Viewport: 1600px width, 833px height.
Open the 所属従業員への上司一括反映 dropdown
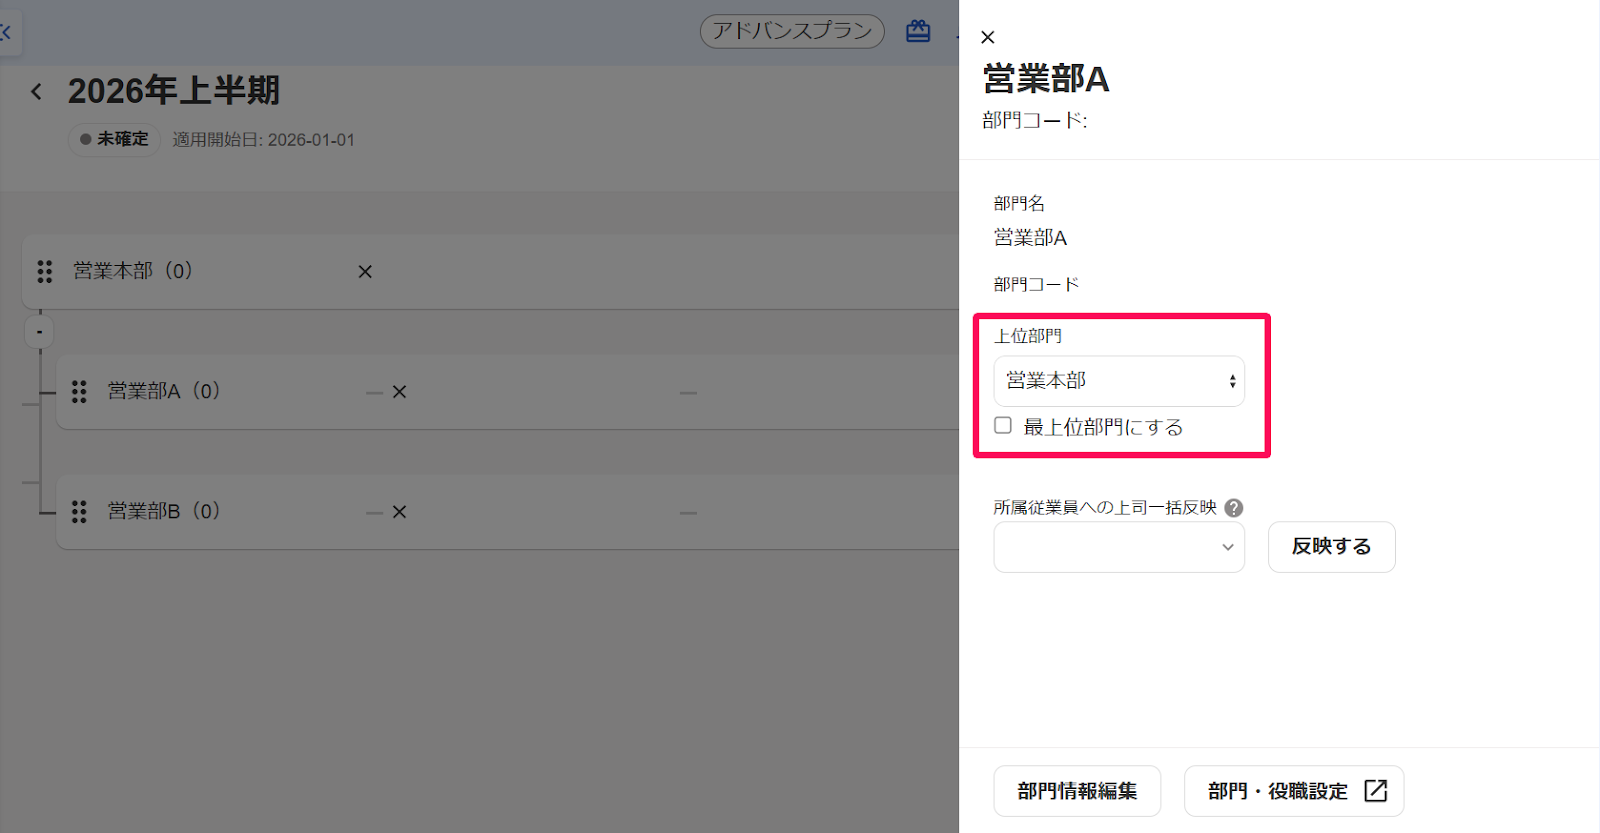[1119, 547]
